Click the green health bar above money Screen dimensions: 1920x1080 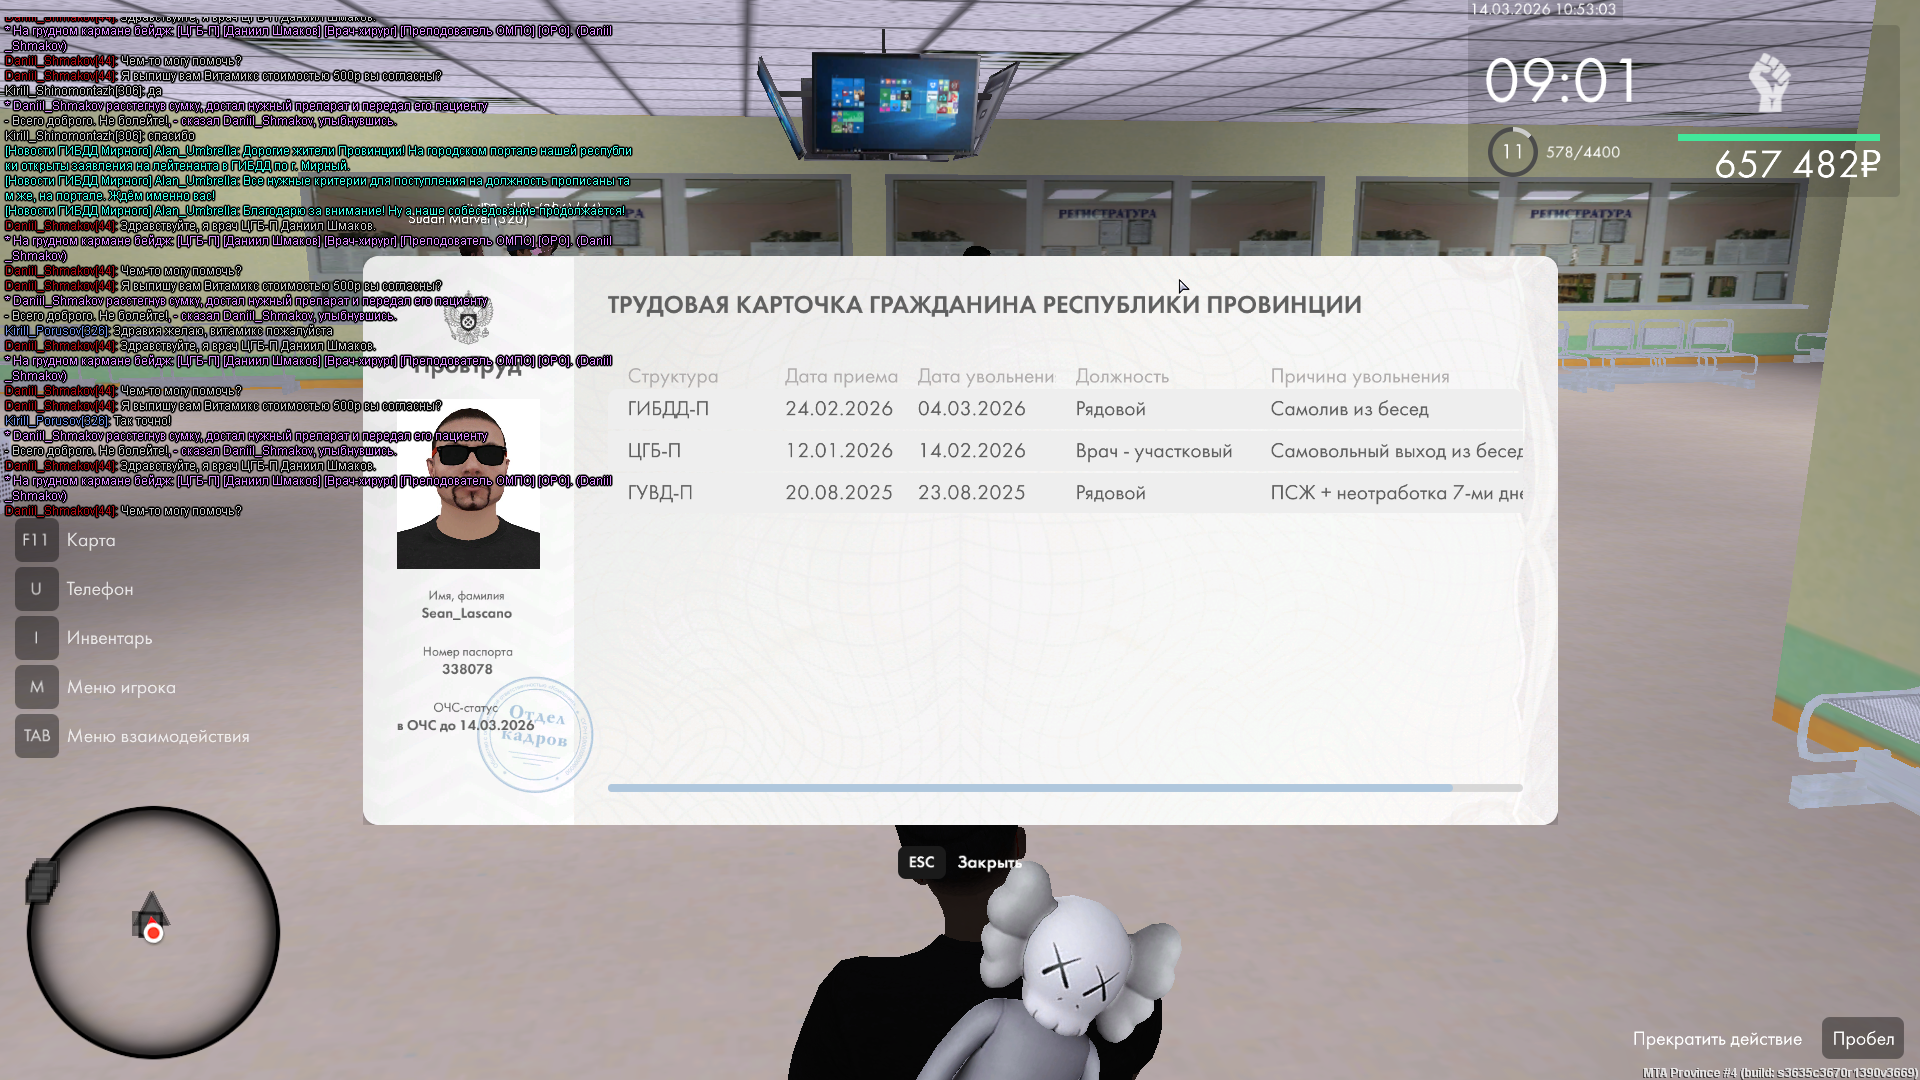point(1778,137)
